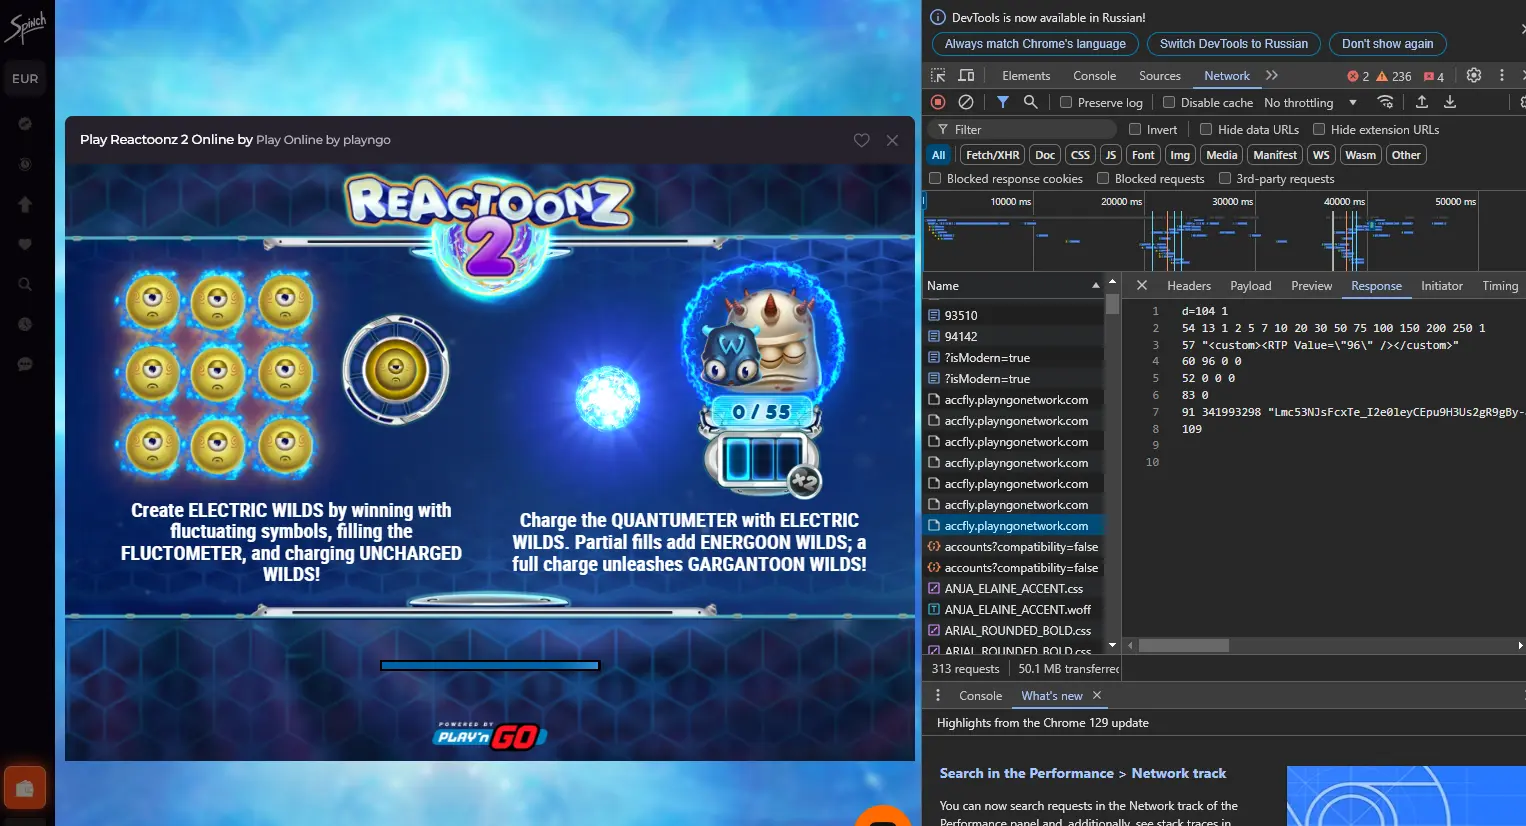The image size is (1526, 826).
Task: Open the Headers detail tab
Action: 1189,286
